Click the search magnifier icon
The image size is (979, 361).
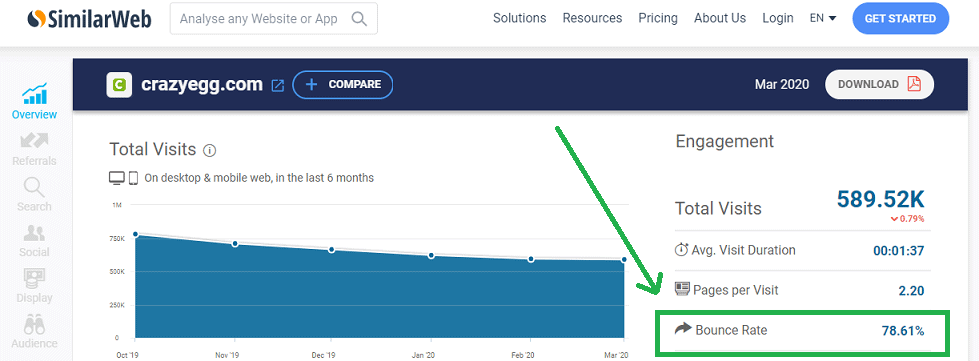point(359,19)
